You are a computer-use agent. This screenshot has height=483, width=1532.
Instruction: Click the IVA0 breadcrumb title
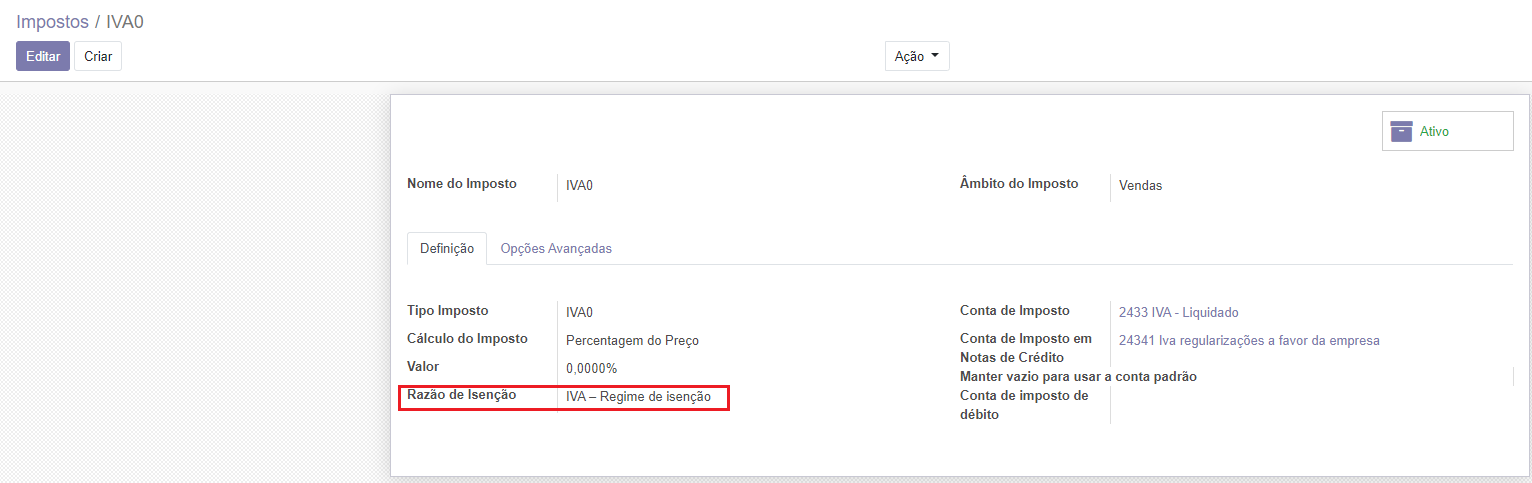[x=125, y=21]
